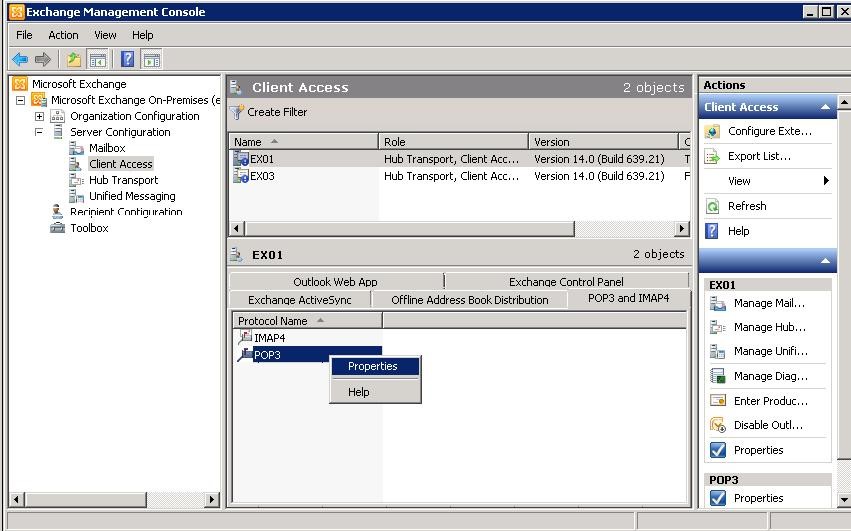The width and height of the screenshot is (851, 531).
Task: Click the Manage Mailbox Role icon
Action: [717, 304]
